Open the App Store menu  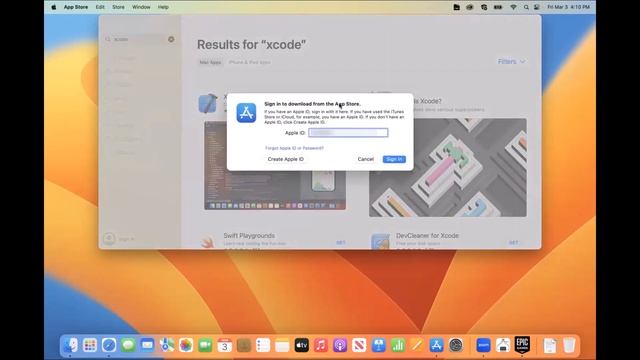pos(76,7)
